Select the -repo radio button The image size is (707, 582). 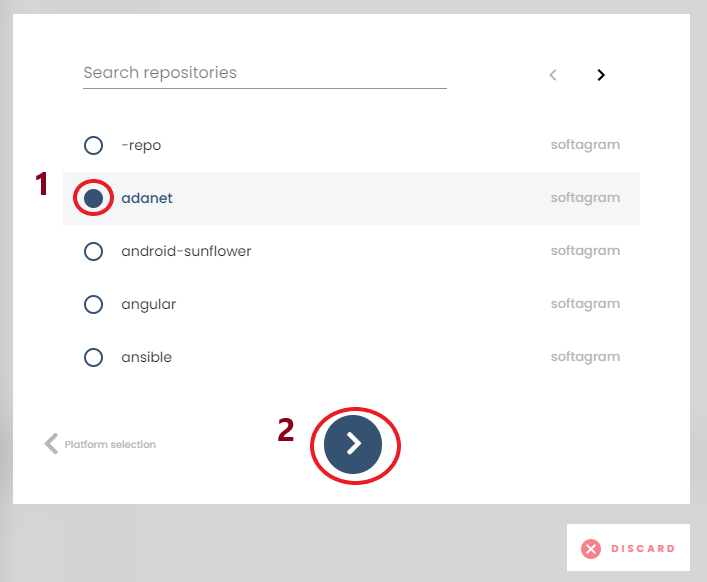(93, 145)
